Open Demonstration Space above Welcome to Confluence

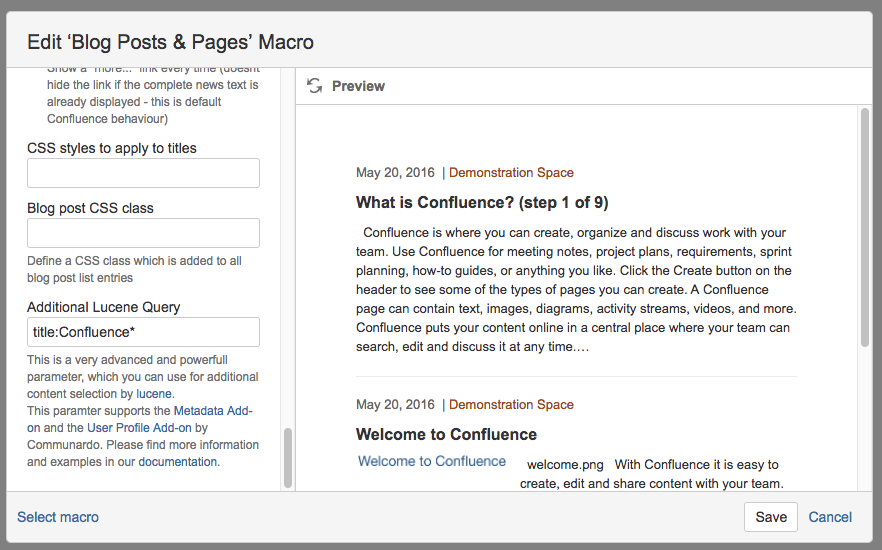[511, 405]
